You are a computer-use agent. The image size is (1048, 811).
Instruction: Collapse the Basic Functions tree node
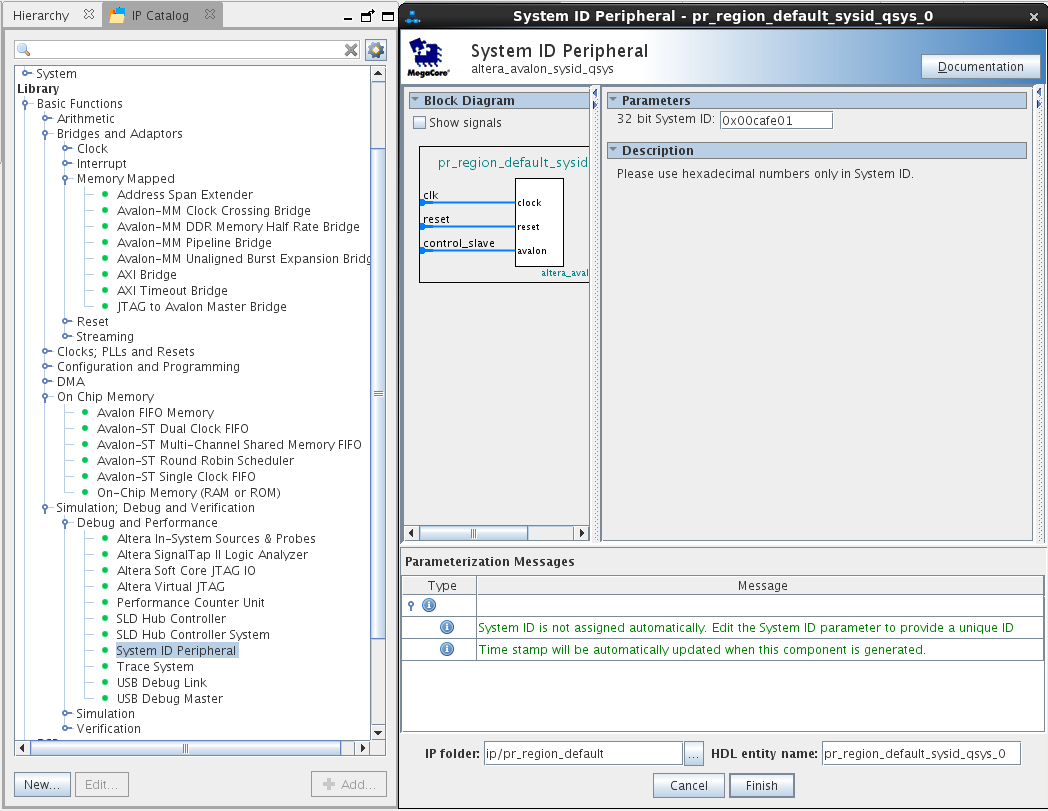(25, 104)
